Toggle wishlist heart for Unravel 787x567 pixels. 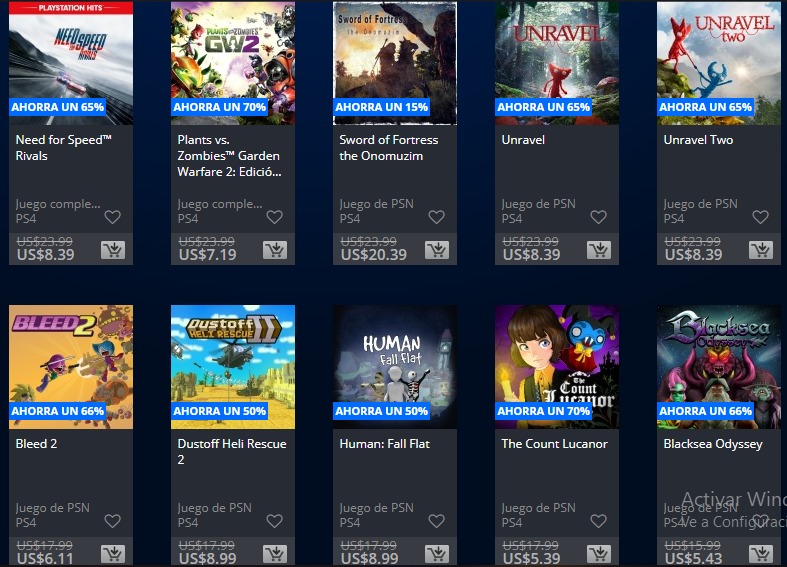click(598, 217)
